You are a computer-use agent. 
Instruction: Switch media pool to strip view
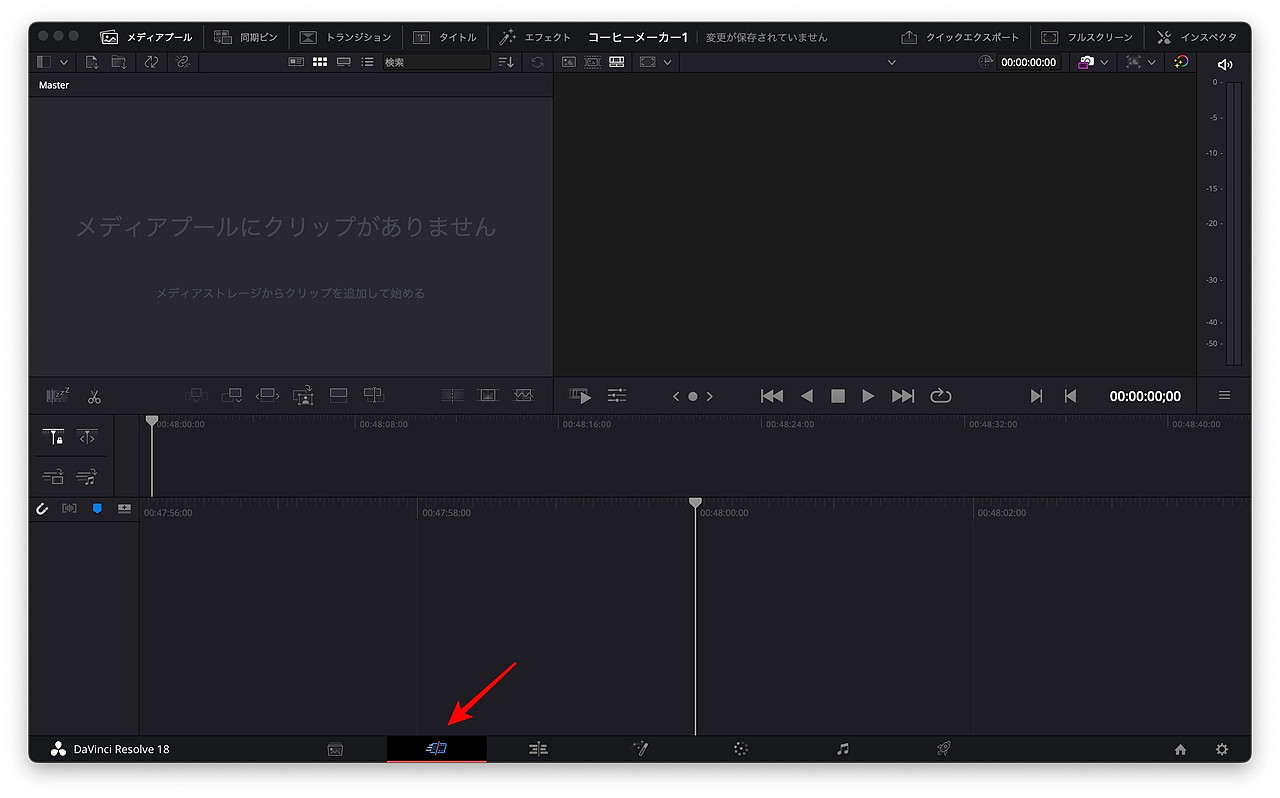pyautogui.click(x=344, y=62)
